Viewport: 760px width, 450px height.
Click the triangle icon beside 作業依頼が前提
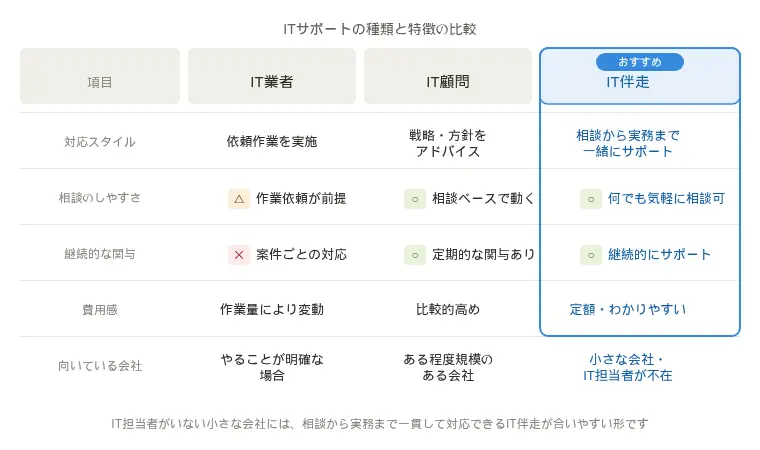239,198
